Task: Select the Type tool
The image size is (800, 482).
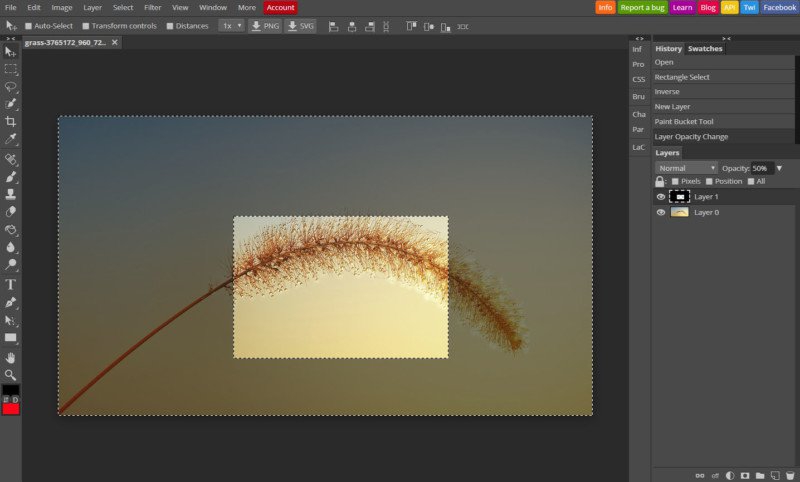Action: tap(11, 284)
